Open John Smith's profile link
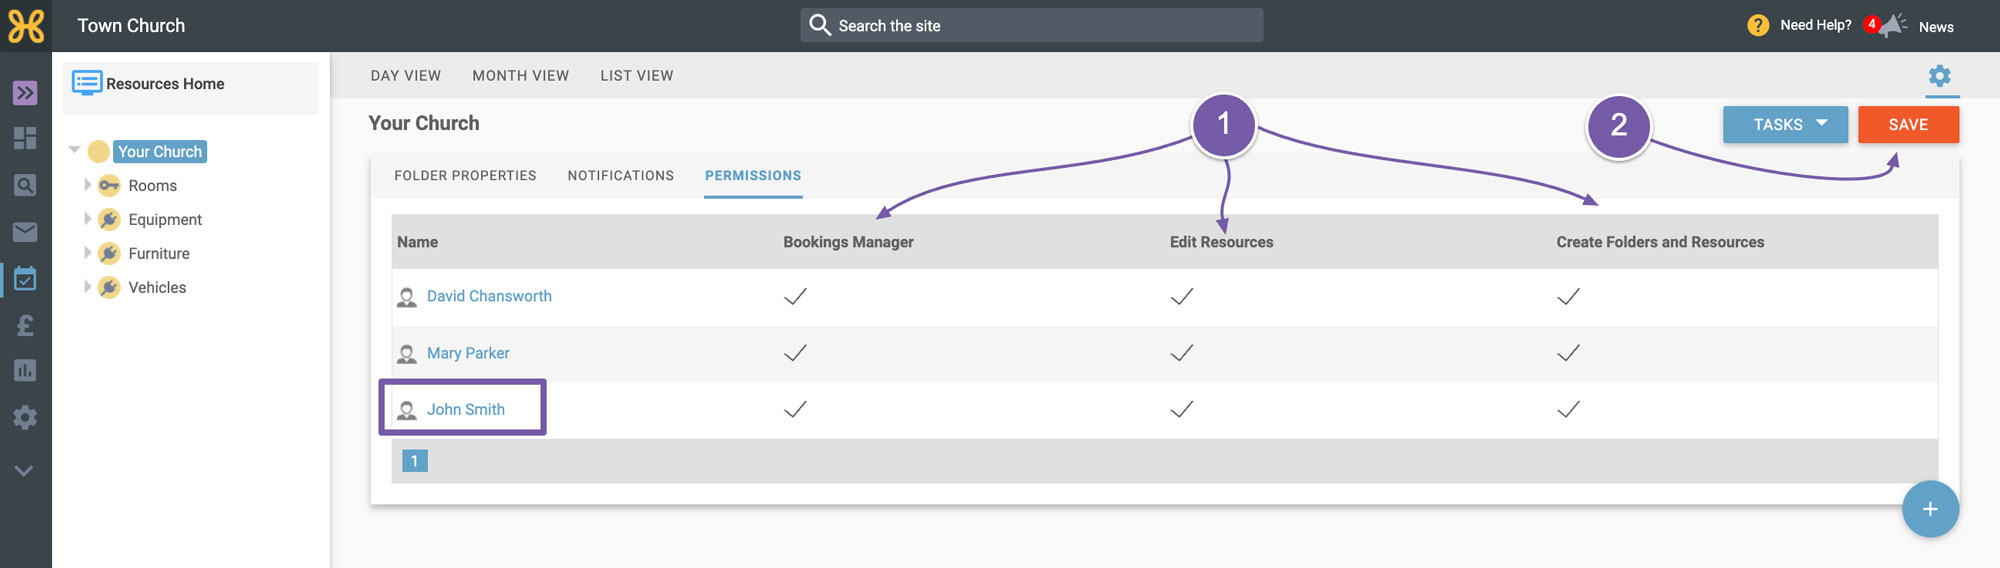Viewport: 2000px width, 568px height. click(x=466, y=409)
